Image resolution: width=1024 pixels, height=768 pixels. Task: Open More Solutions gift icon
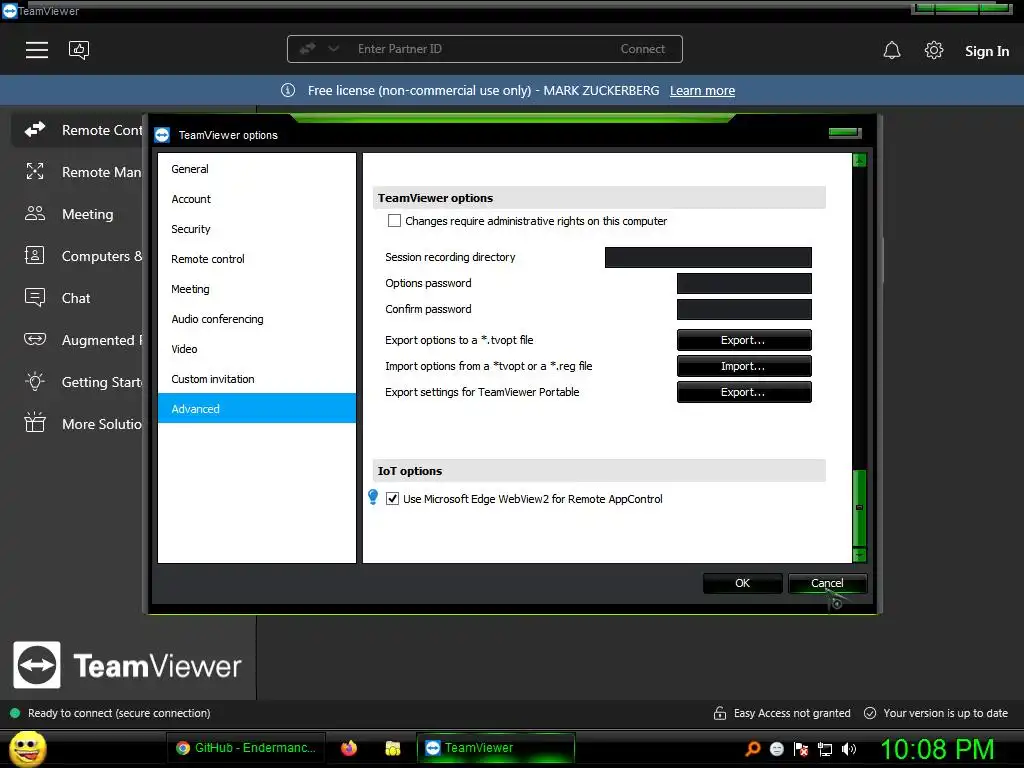(35, 423)
